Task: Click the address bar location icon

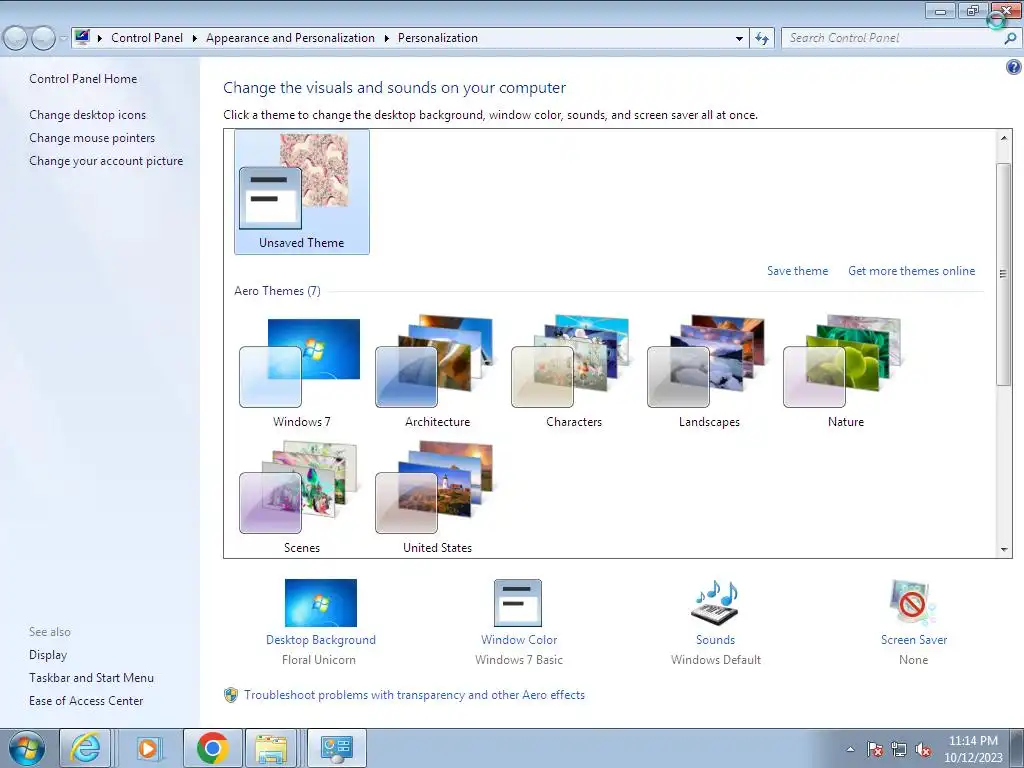Action: coord(82,38)
